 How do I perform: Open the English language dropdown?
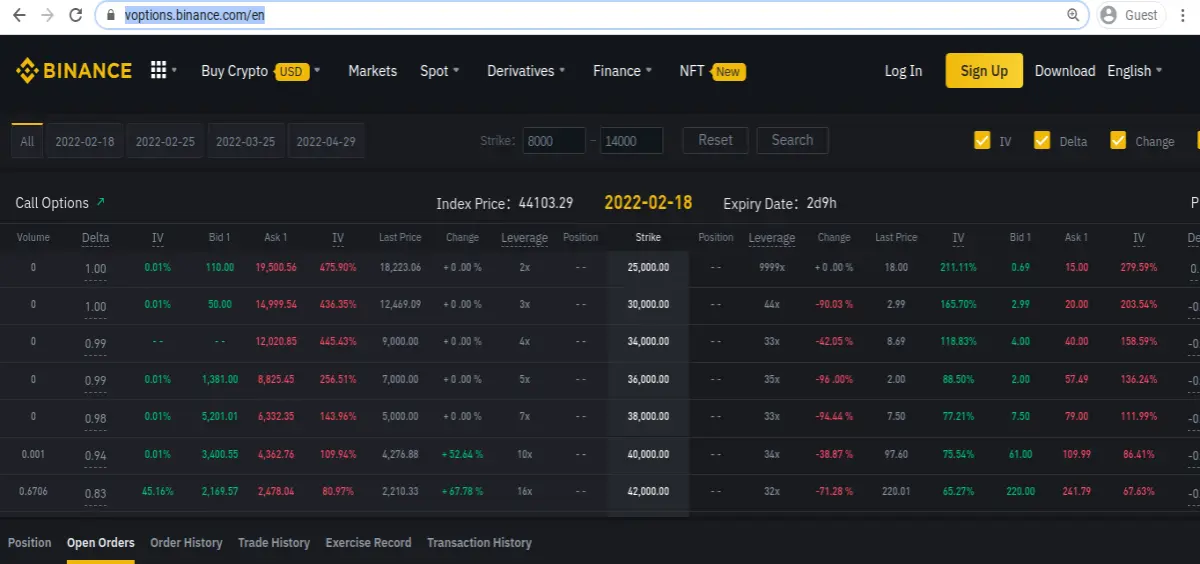pyautogui.click(x=1135, y=71)
